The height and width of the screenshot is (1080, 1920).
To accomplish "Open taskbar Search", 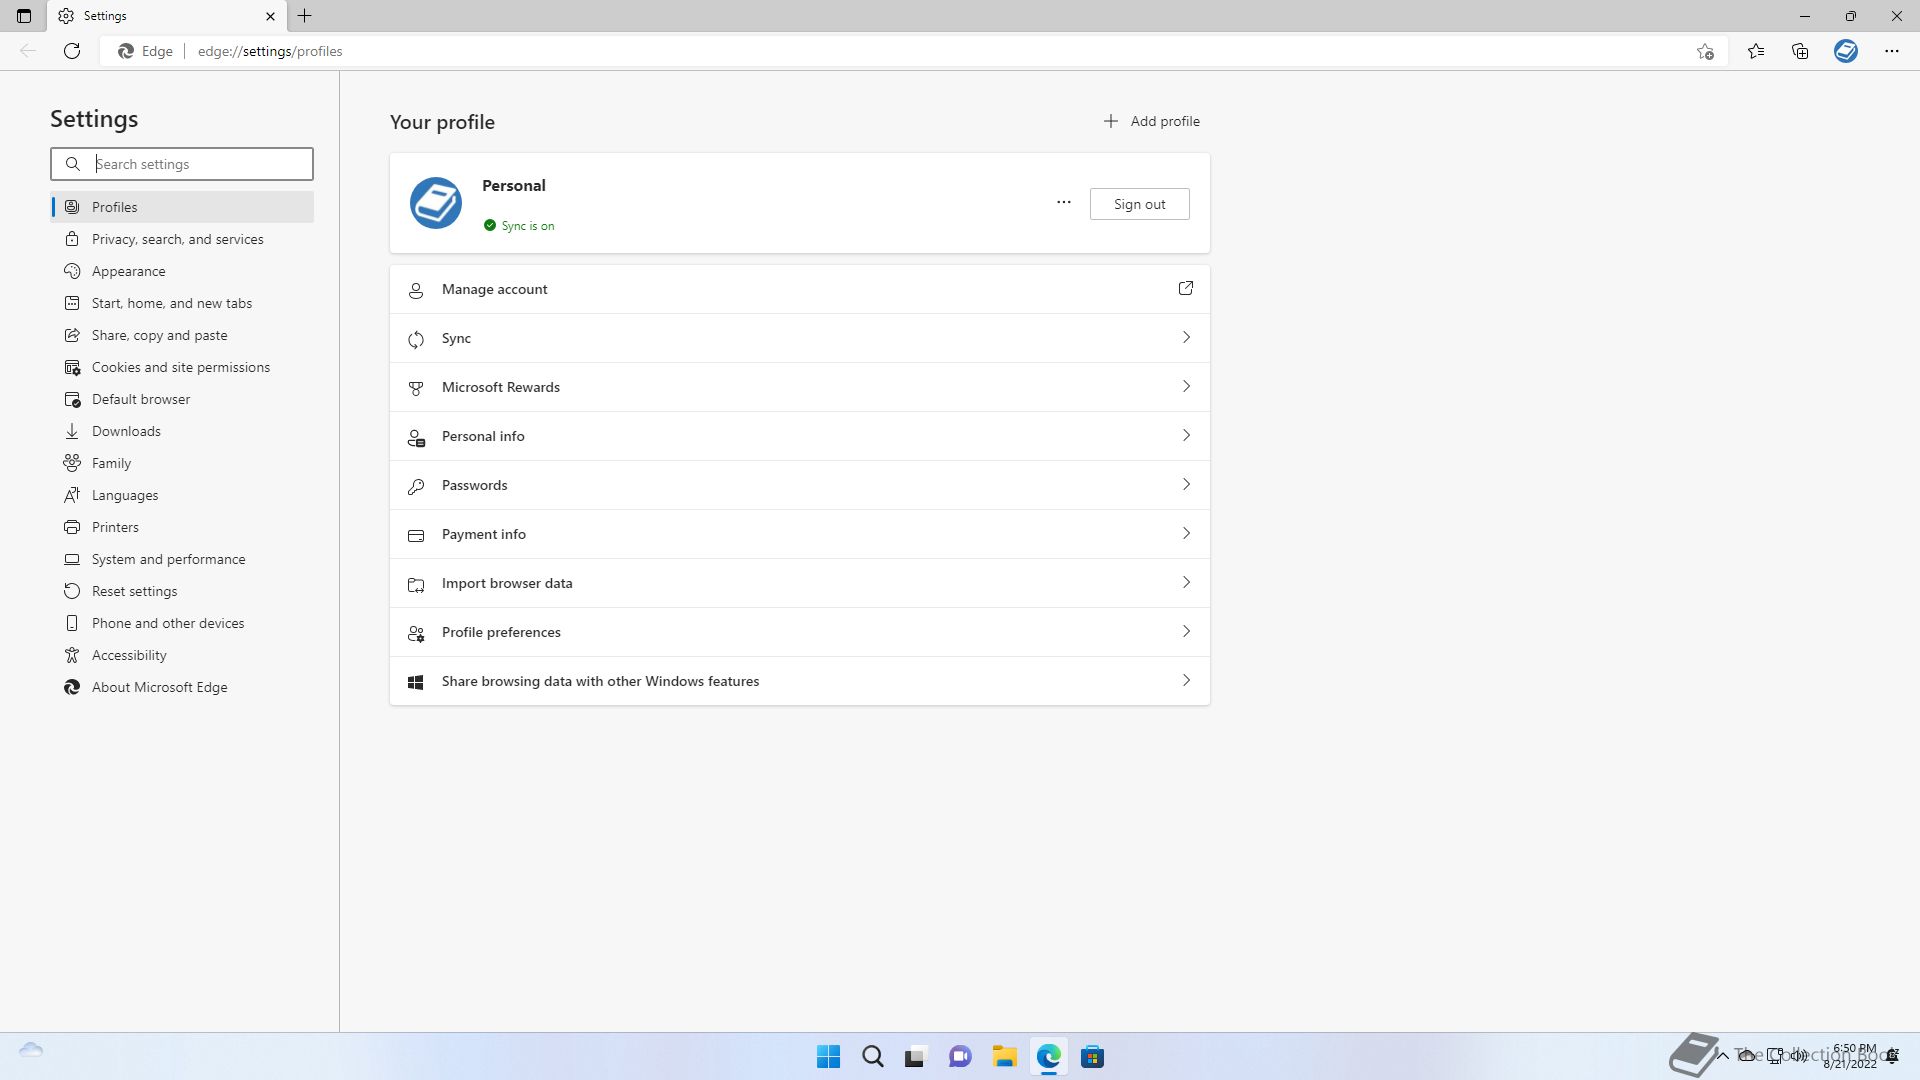I will (872, 1057).
